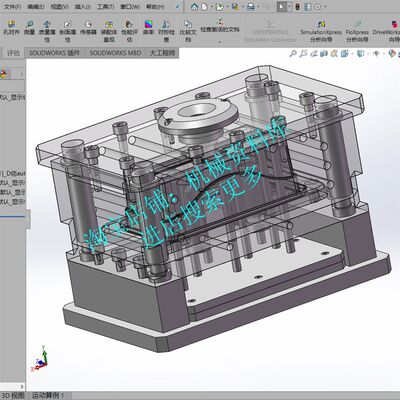Viewport: 400px width, 400px height.
Task: Pin the menu bar with pushpin icon
Action: [x=178, y=7]
